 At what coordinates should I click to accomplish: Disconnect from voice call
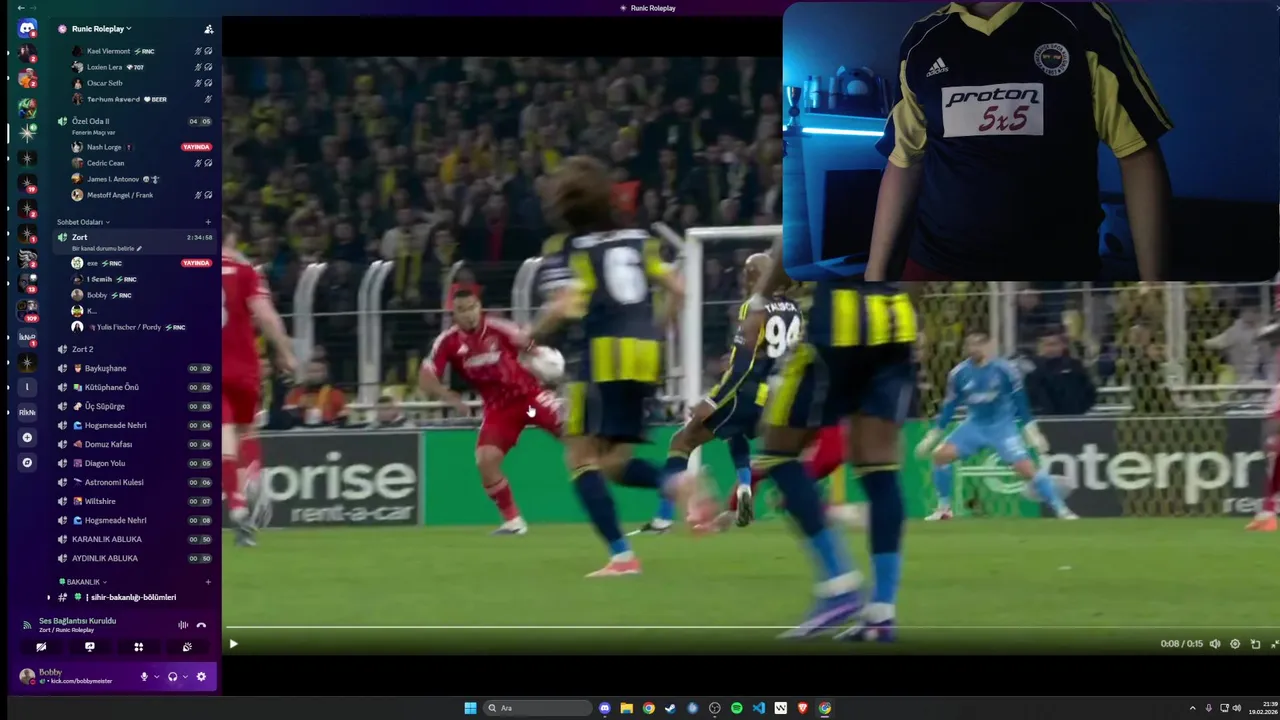point(201,625)
